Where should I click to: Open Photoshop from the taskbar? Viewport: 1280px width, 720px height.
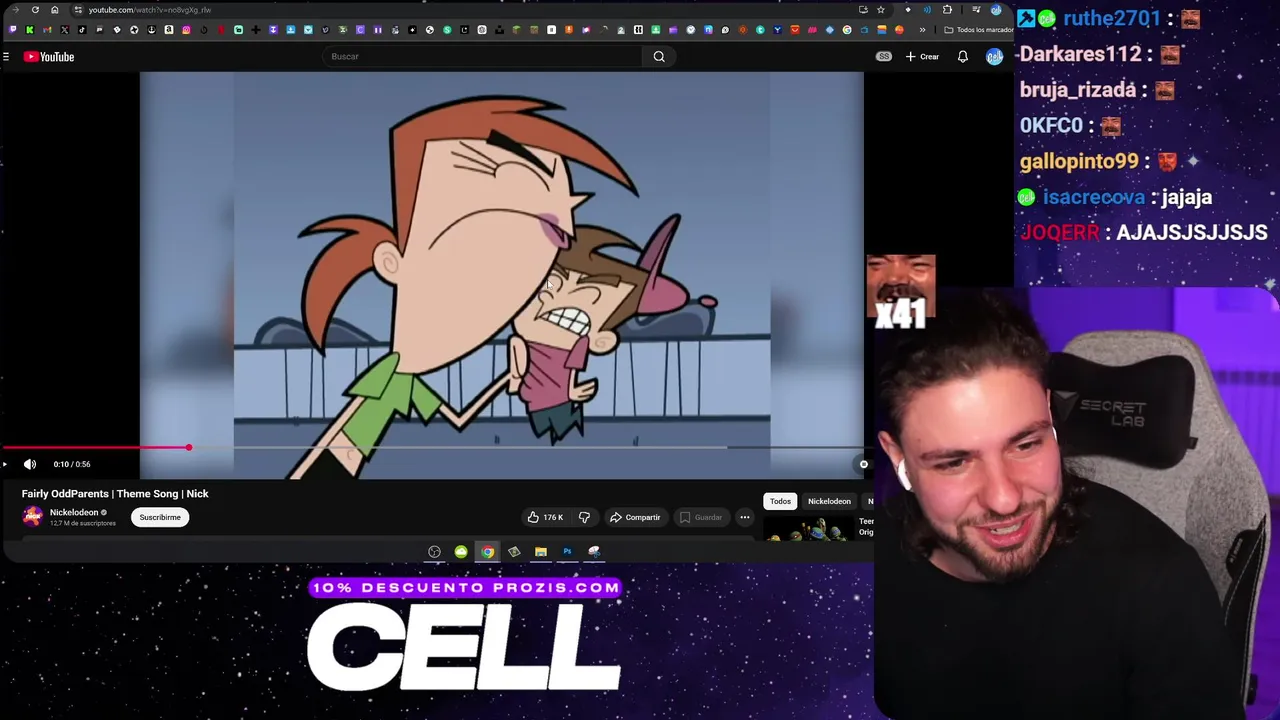click(x=567, y=551)
